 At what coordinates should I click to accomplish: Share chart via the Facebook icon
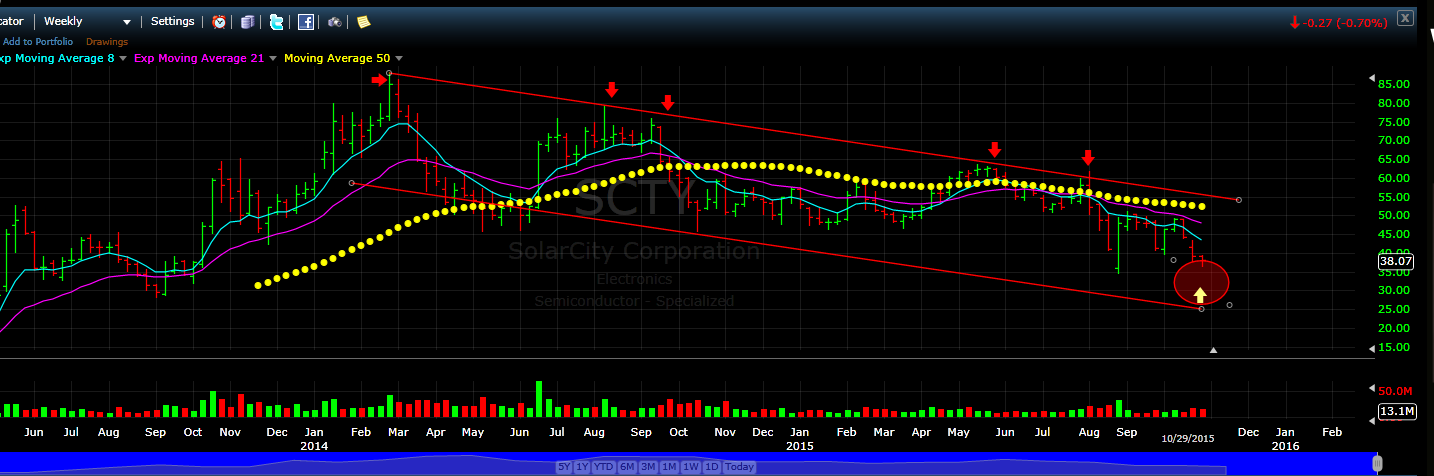click(306, 21)
